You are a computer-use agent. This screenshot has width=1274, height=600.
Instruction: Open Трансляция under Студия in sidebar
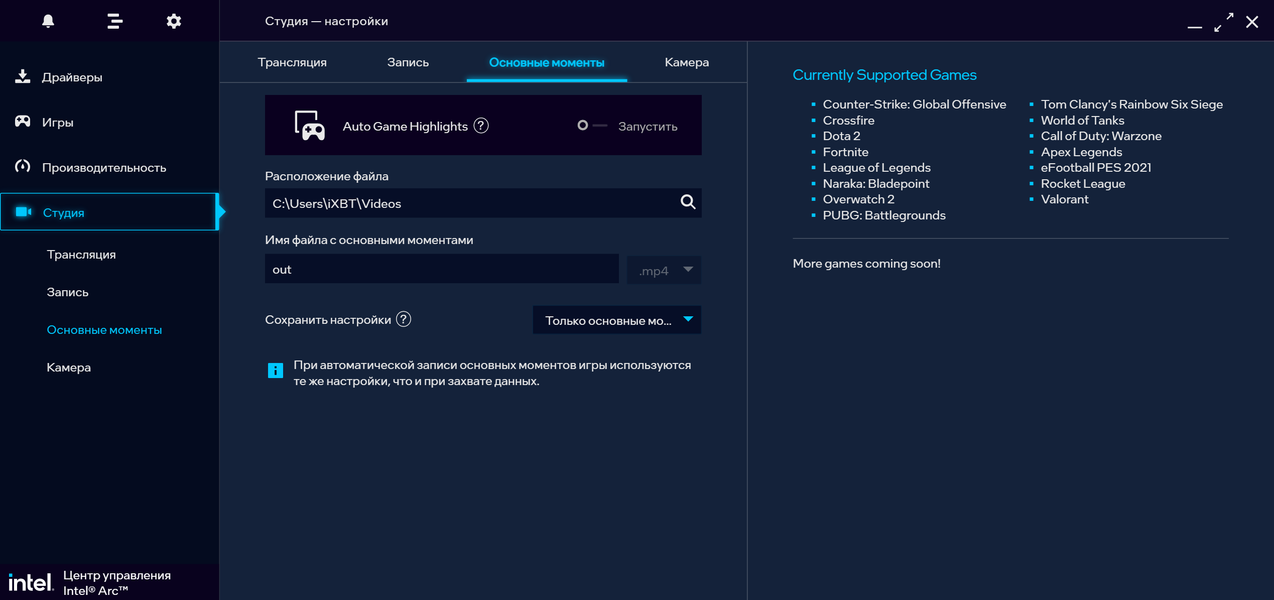[81, 254]
